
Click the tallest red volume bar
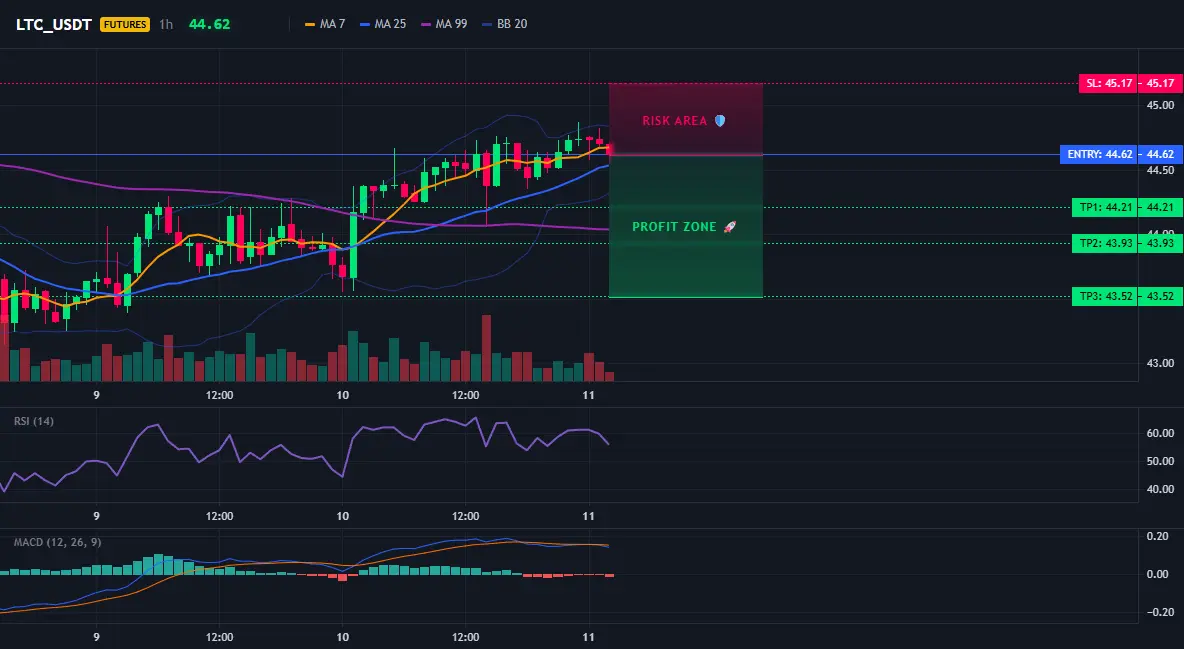click(486, 348)
